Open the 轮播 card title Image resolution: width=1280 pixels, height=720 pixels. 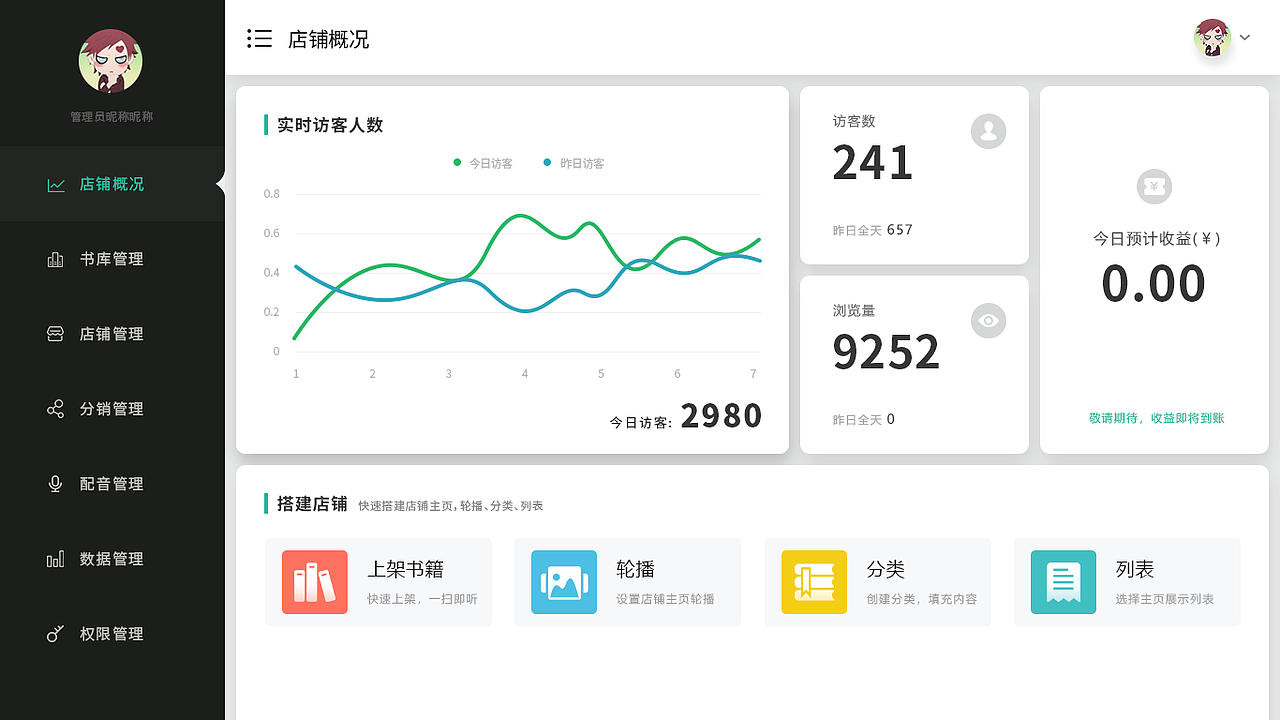[x=635, y=569]
